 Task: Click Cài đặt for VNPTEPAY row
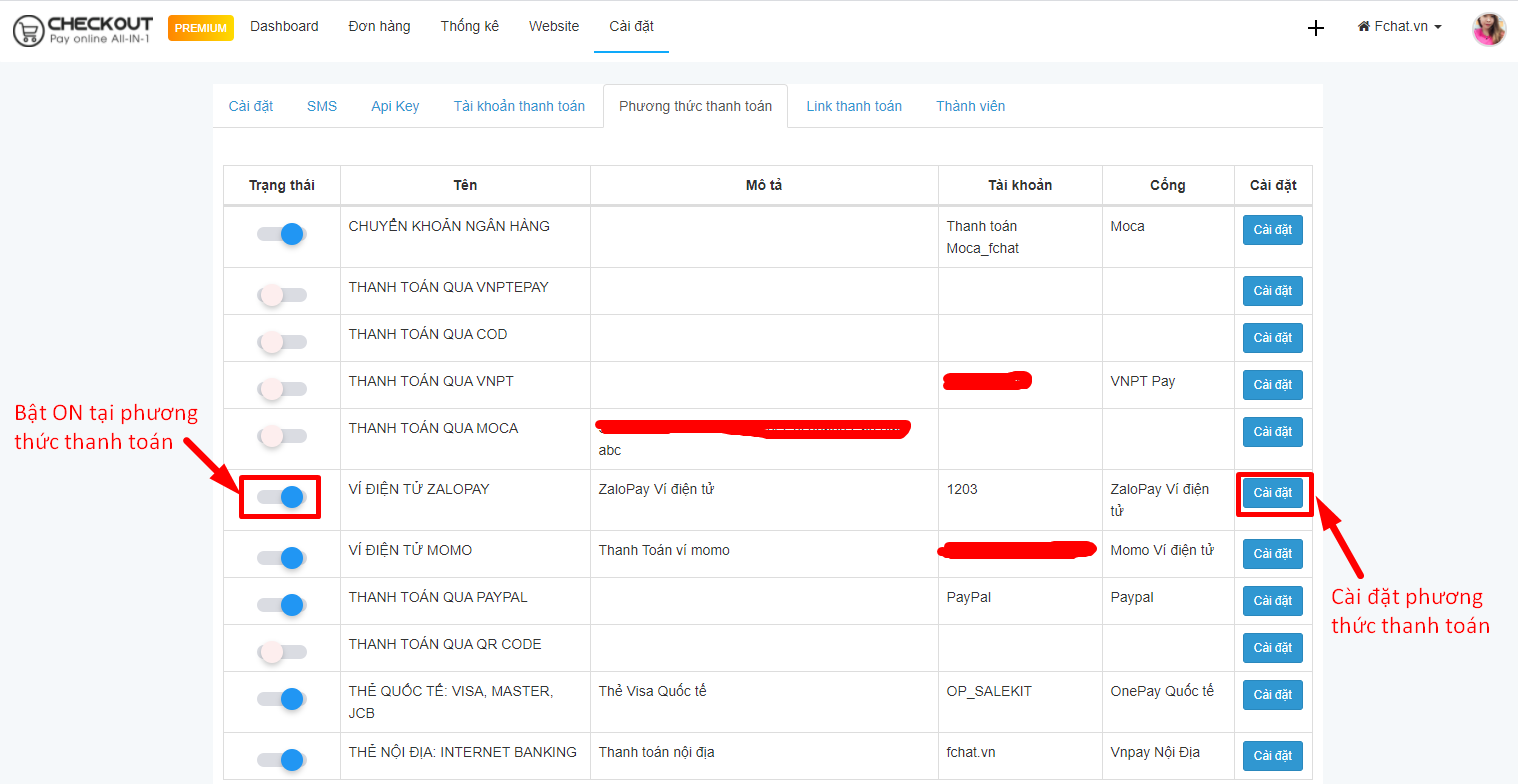(1273, 291)
